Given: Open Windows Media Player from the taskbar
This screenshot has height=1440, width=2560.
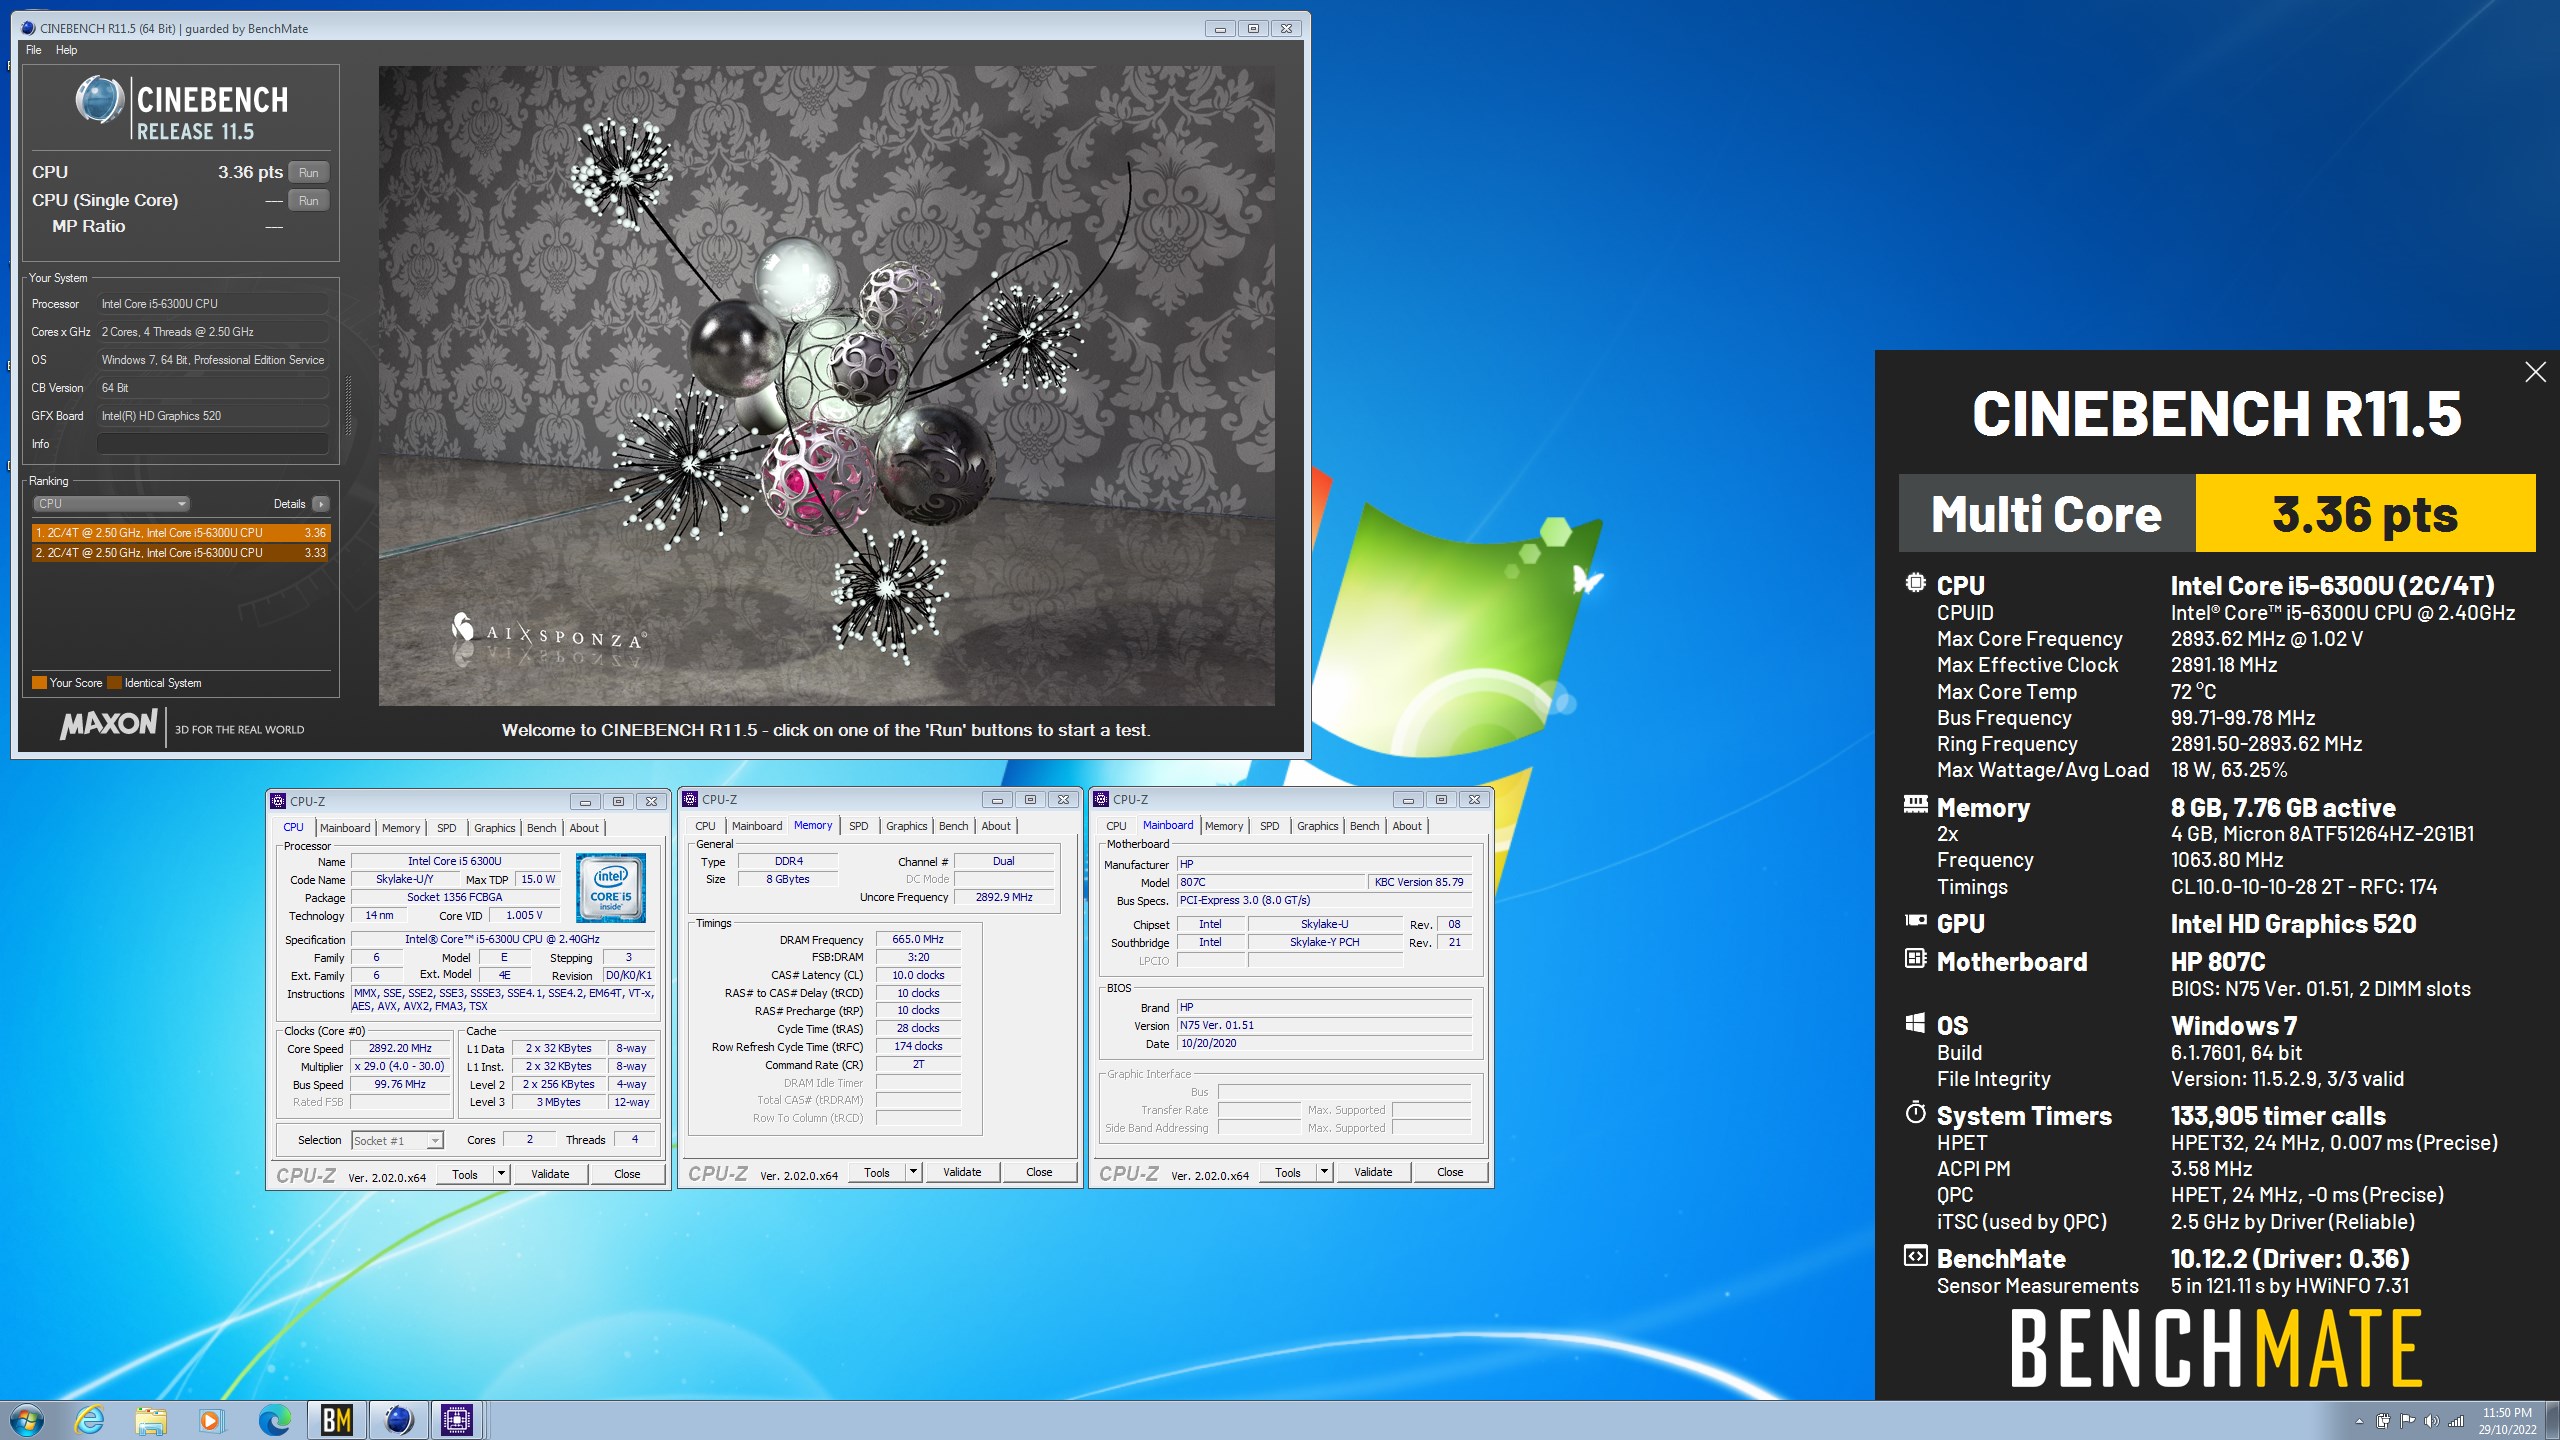Looking at the screenshot, I should (211, 1420).
